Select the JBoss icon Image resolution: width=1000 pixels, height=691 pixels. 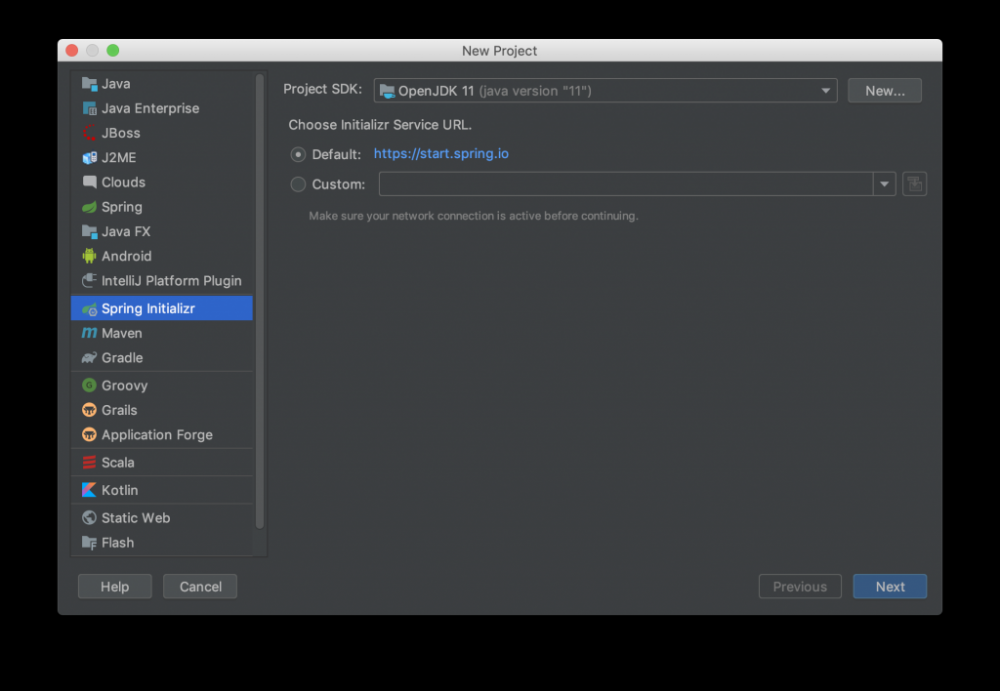pyautogui.click(x=90, y=133)
